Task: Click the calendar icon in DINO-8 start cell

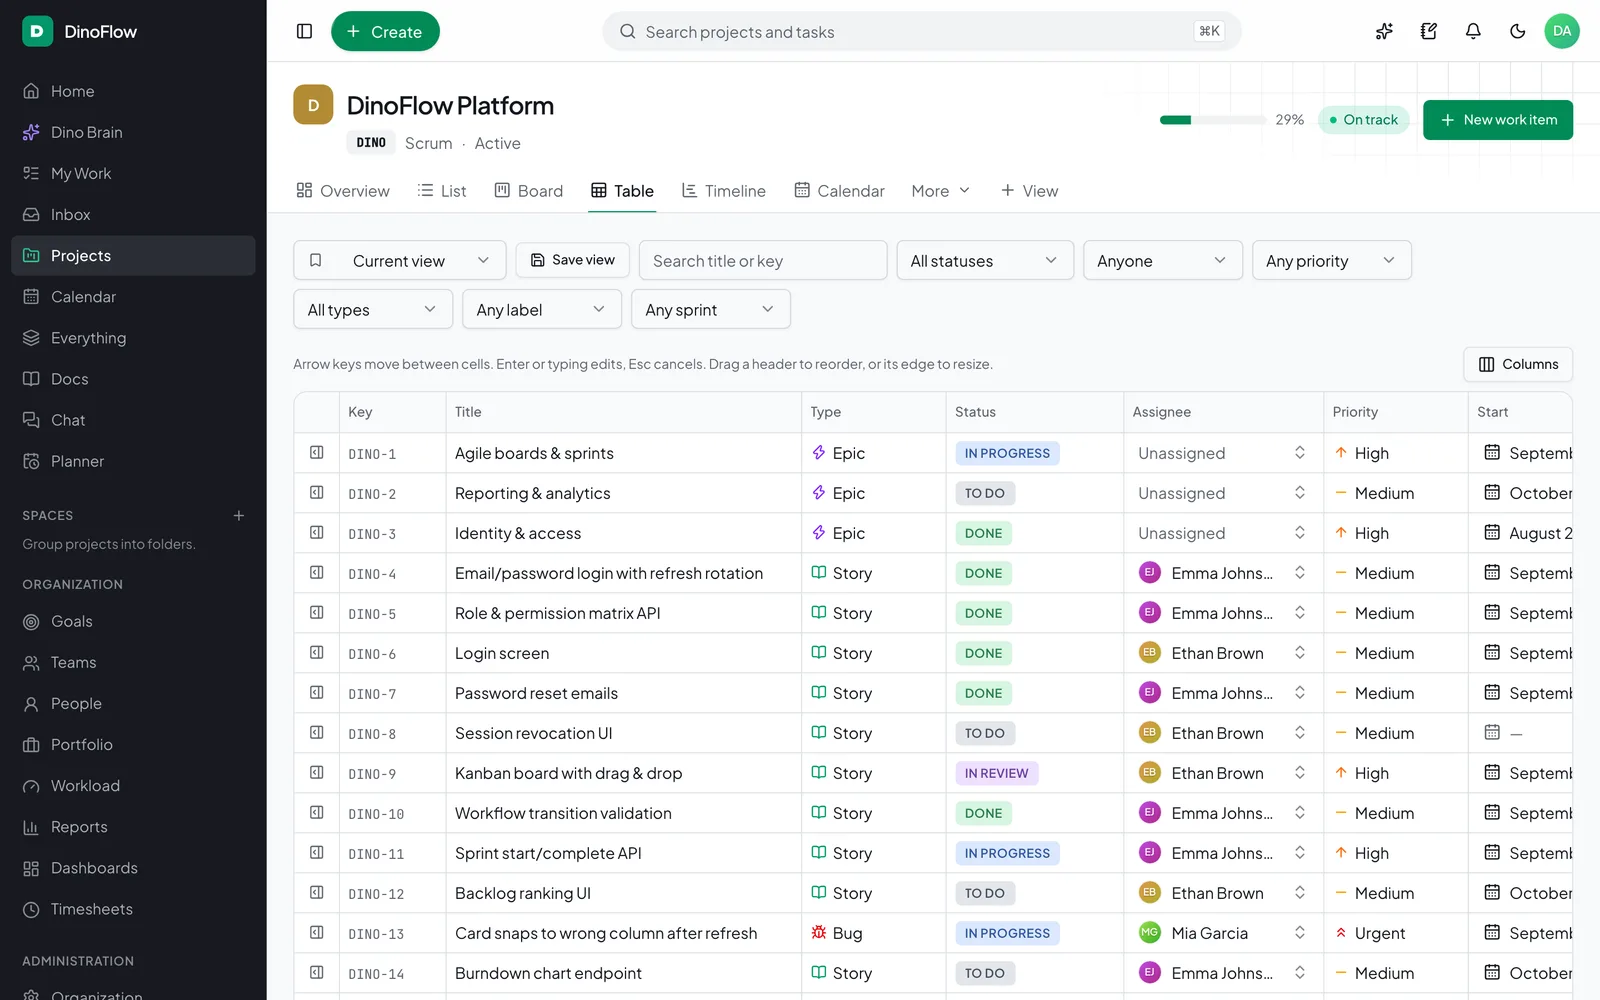Action: coord(1492,733)
